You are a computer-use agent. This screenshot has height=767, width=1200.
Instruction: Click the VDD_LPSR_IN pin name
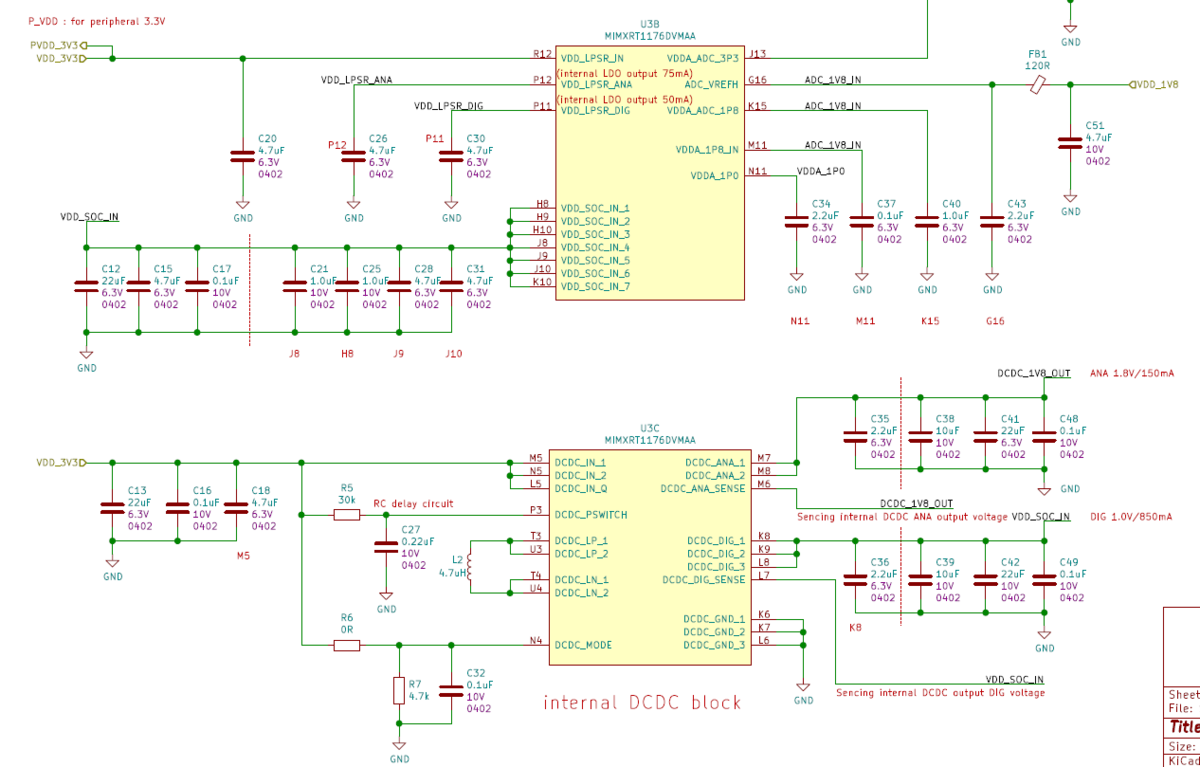point(592,58)
